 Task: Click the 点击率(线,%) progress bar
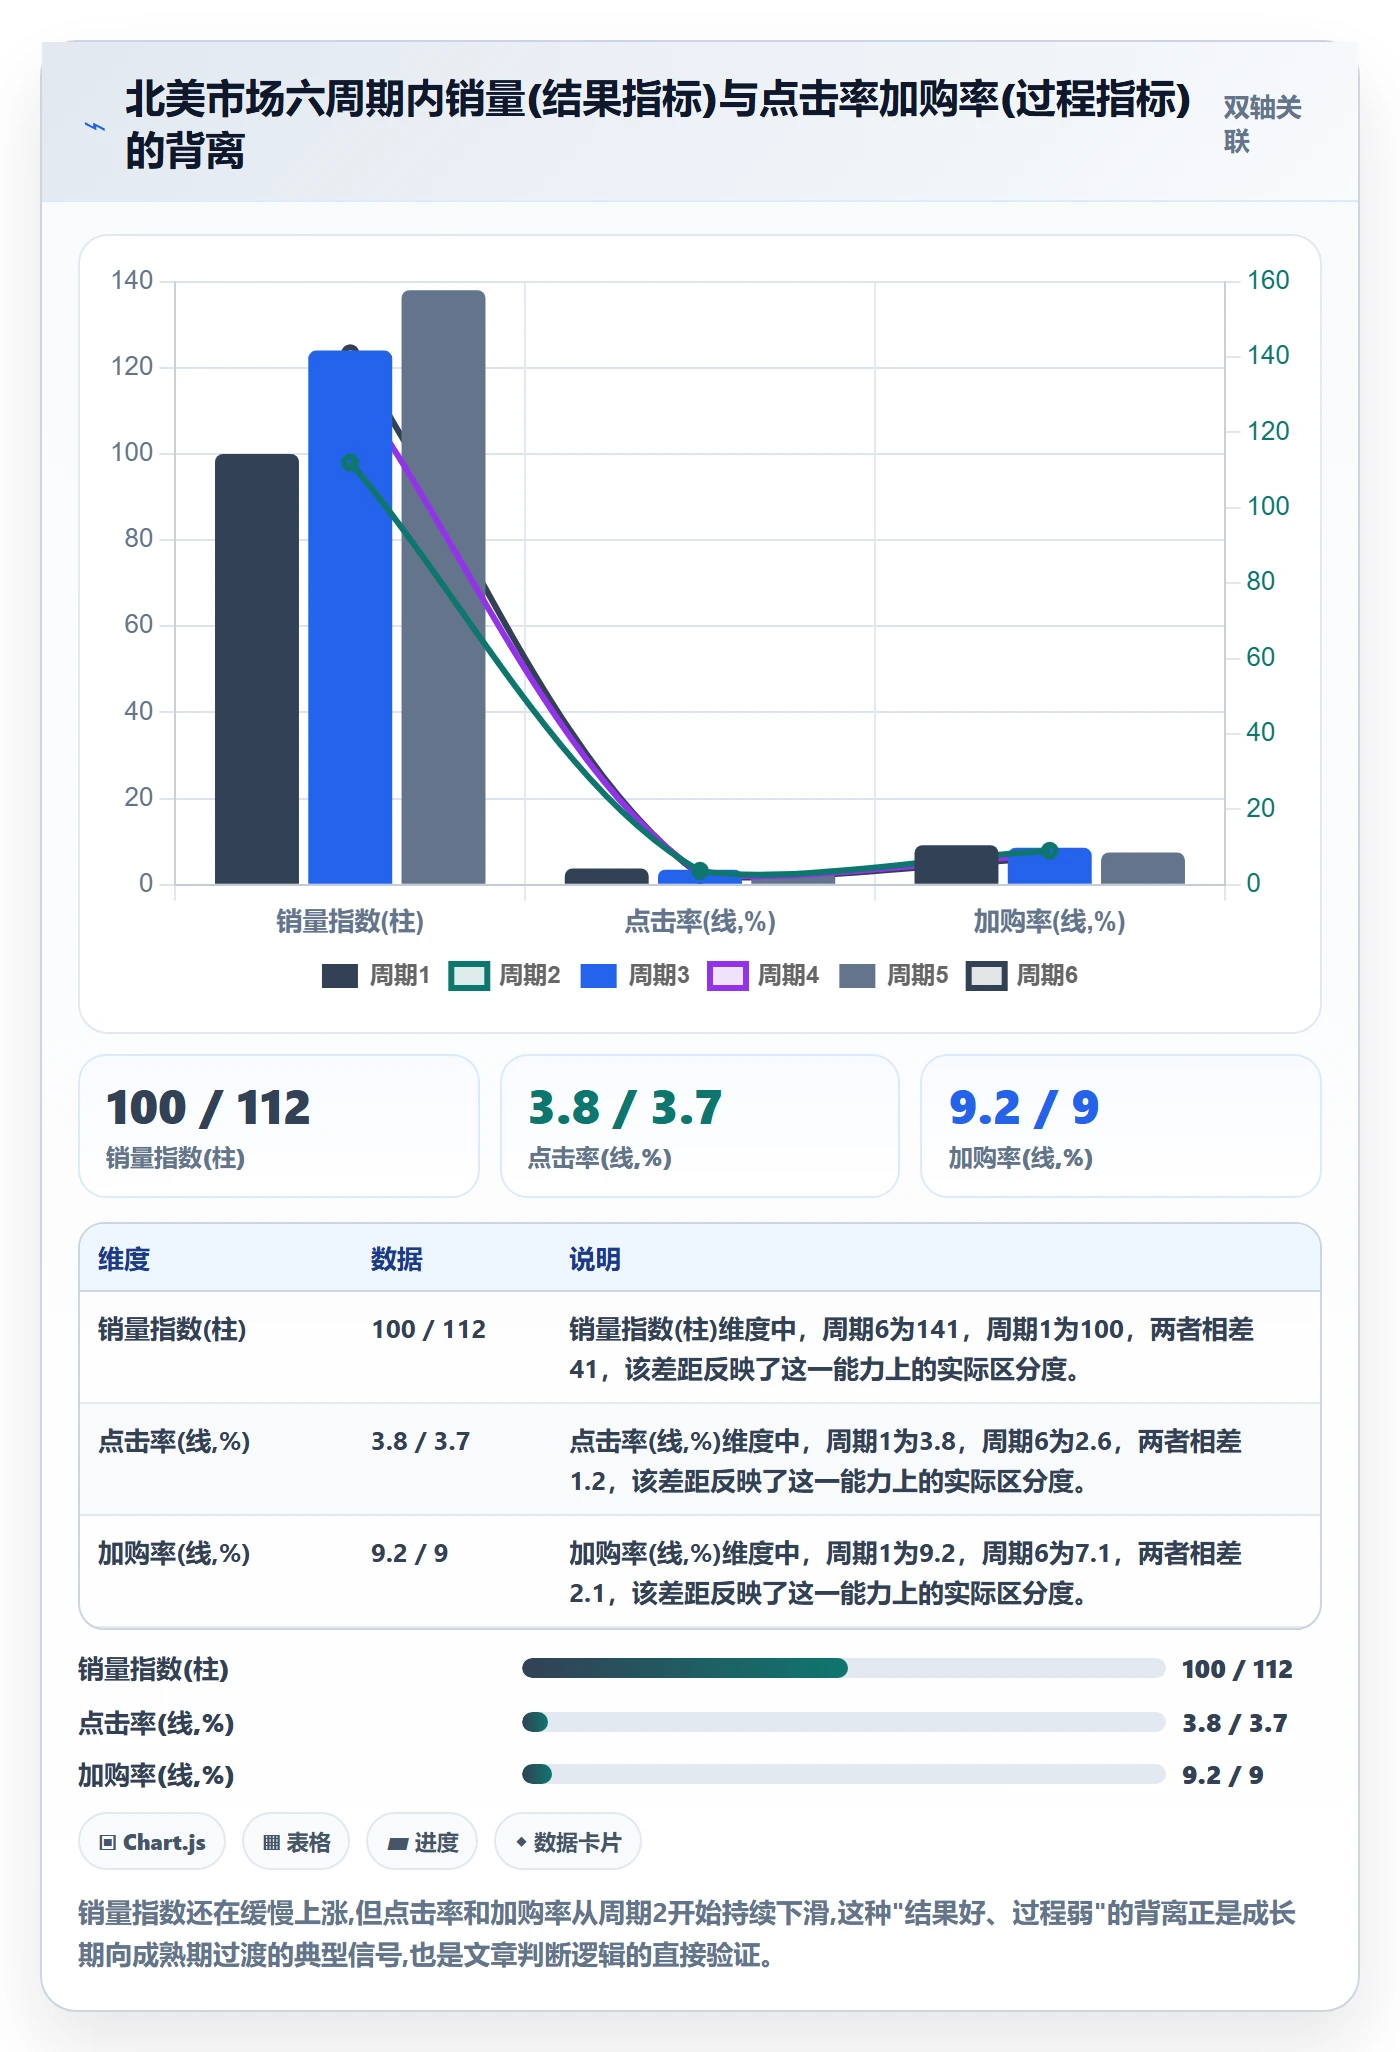844,1722
